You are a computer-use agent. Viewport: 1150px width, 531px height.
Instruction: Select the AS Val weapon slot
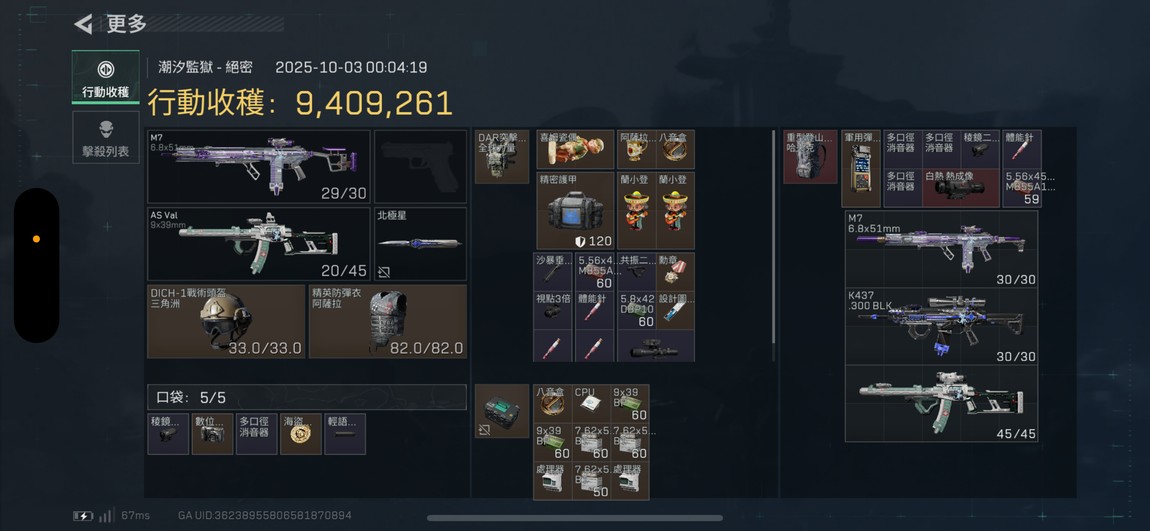coord(259,244)
